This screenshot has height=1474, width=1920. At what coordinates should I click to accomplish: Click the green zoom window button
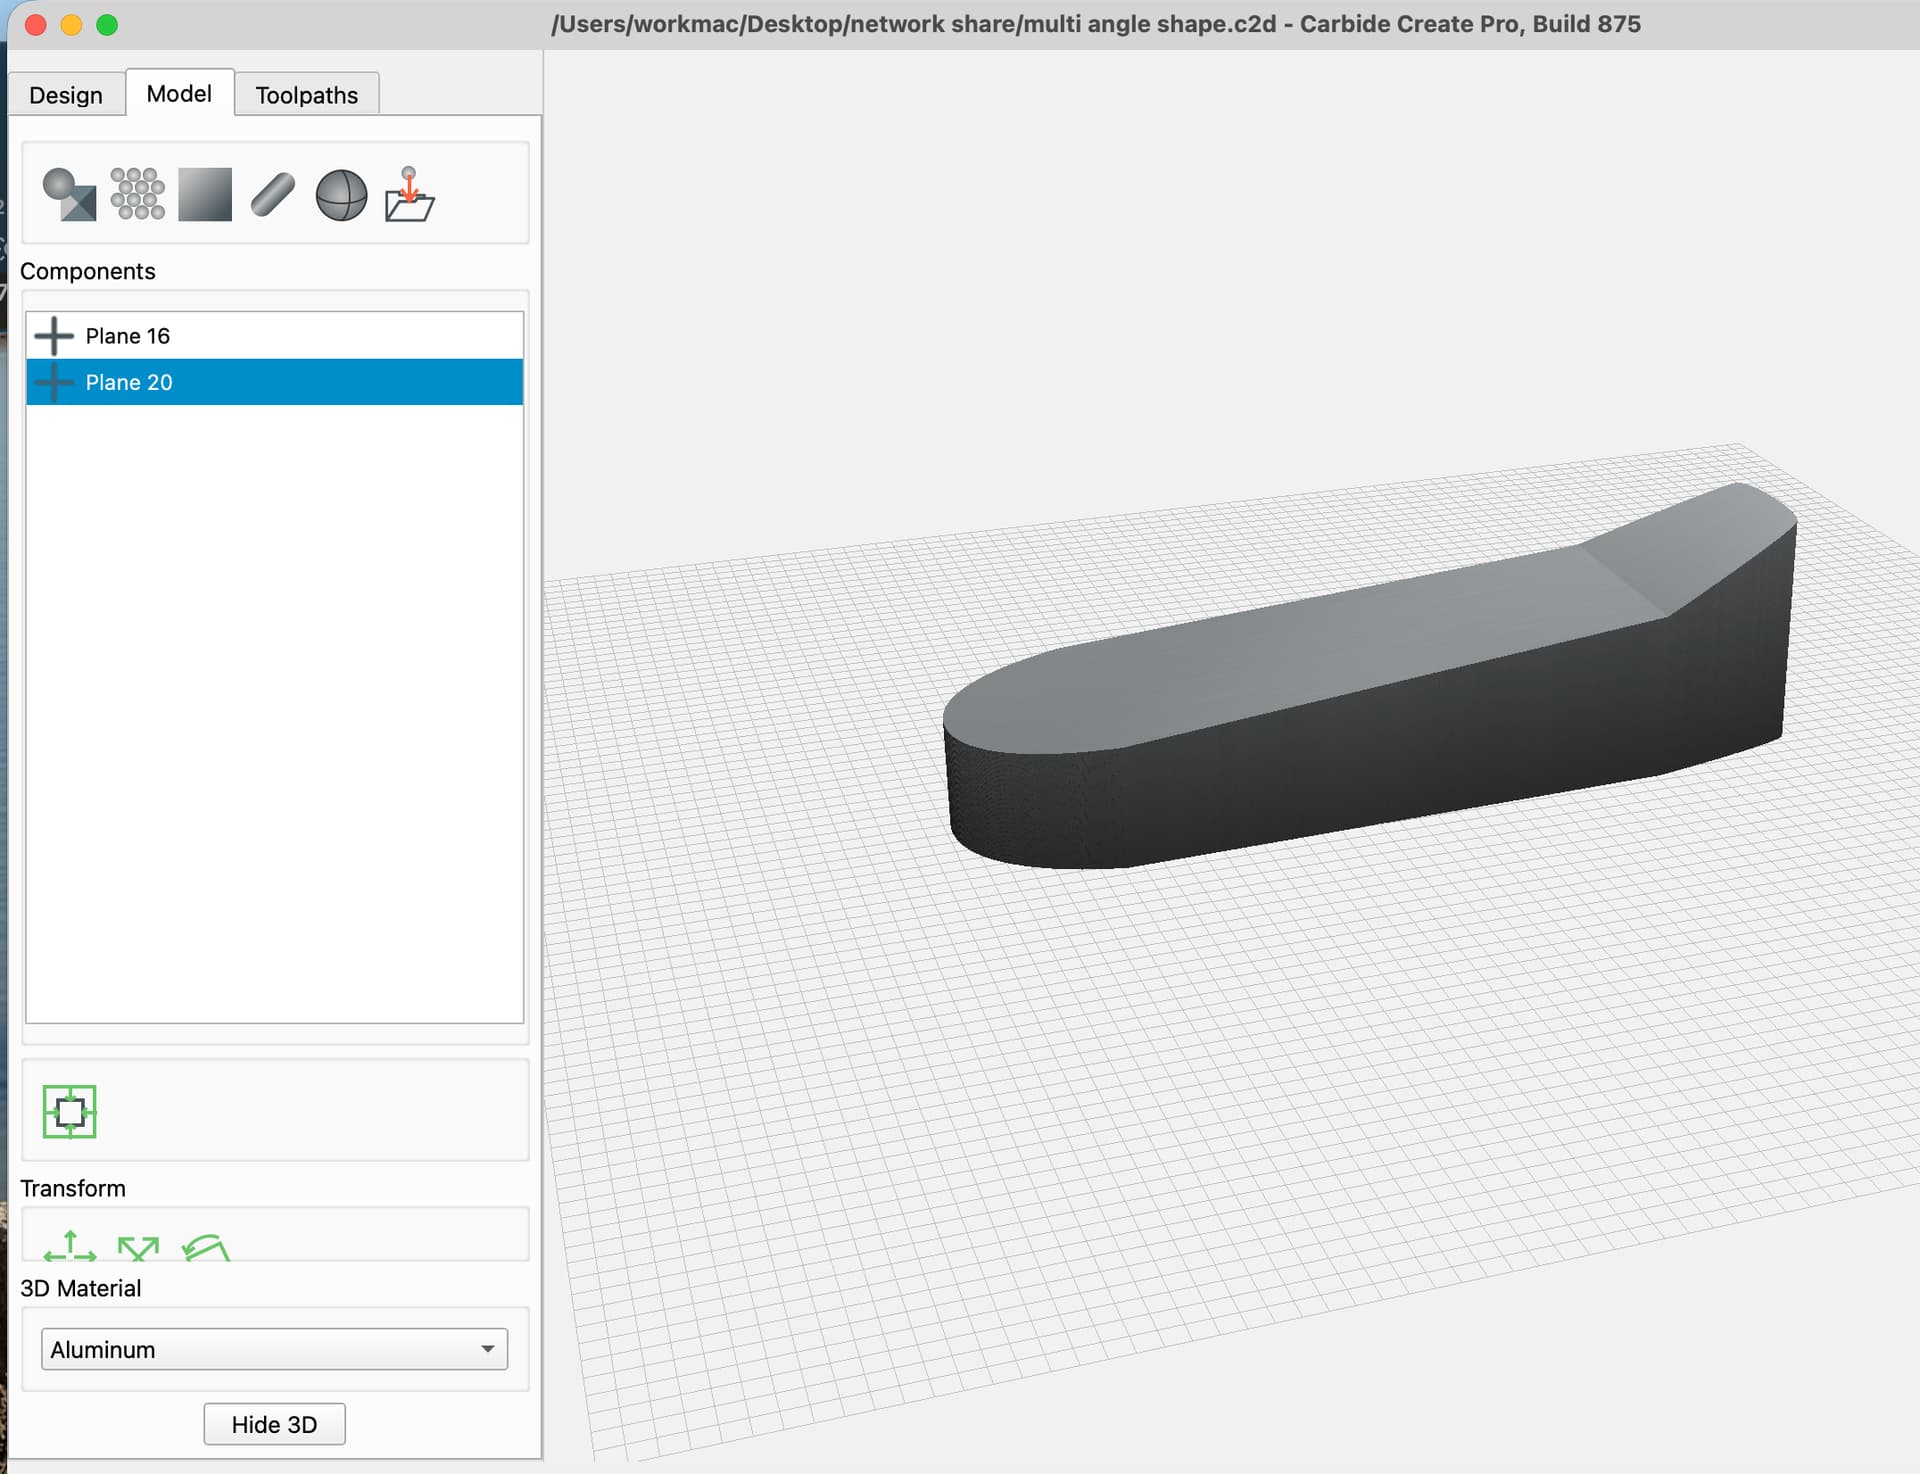(107, 25)
